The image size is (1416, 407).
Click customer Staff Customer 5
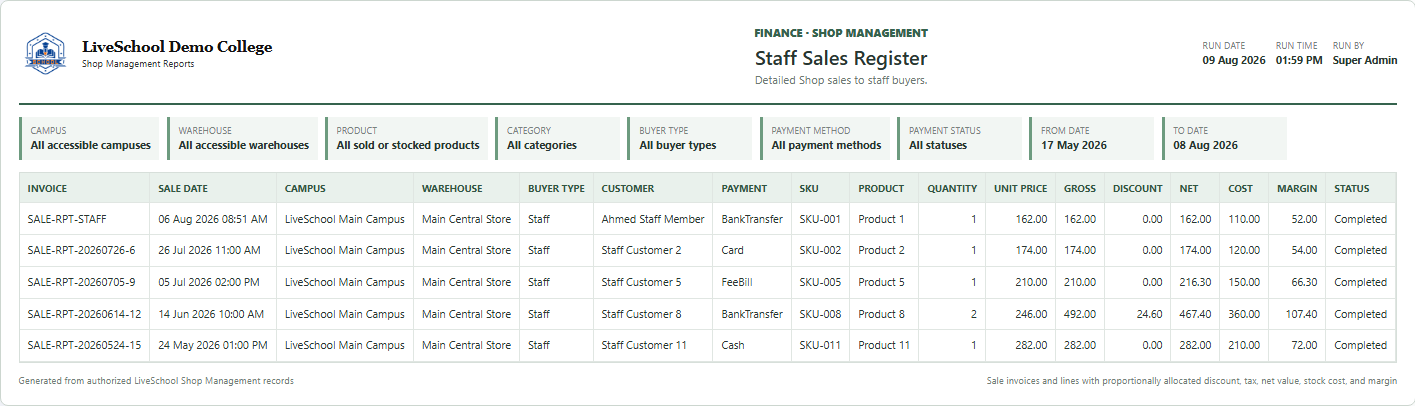[x=642, y=282]
